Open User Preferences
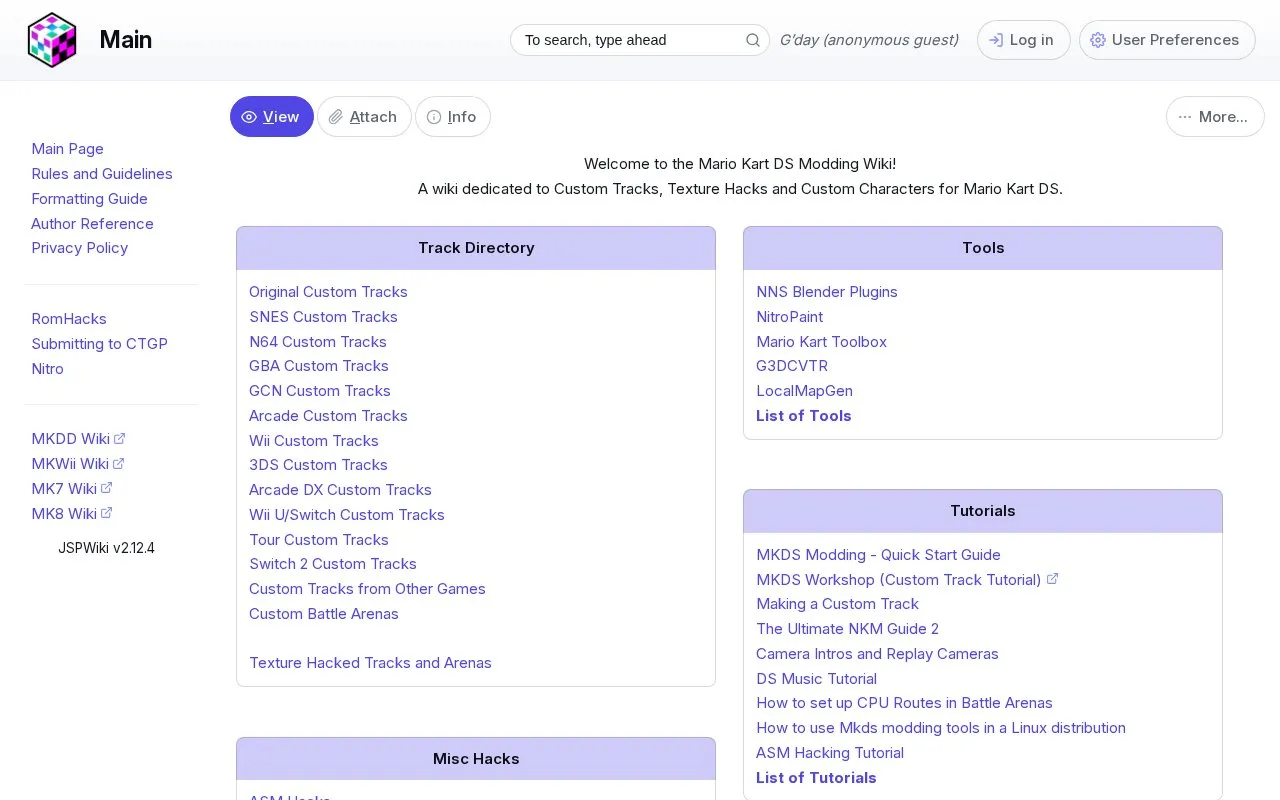The height and width of the screenshot is (800, 1280). coord(1167,40)
